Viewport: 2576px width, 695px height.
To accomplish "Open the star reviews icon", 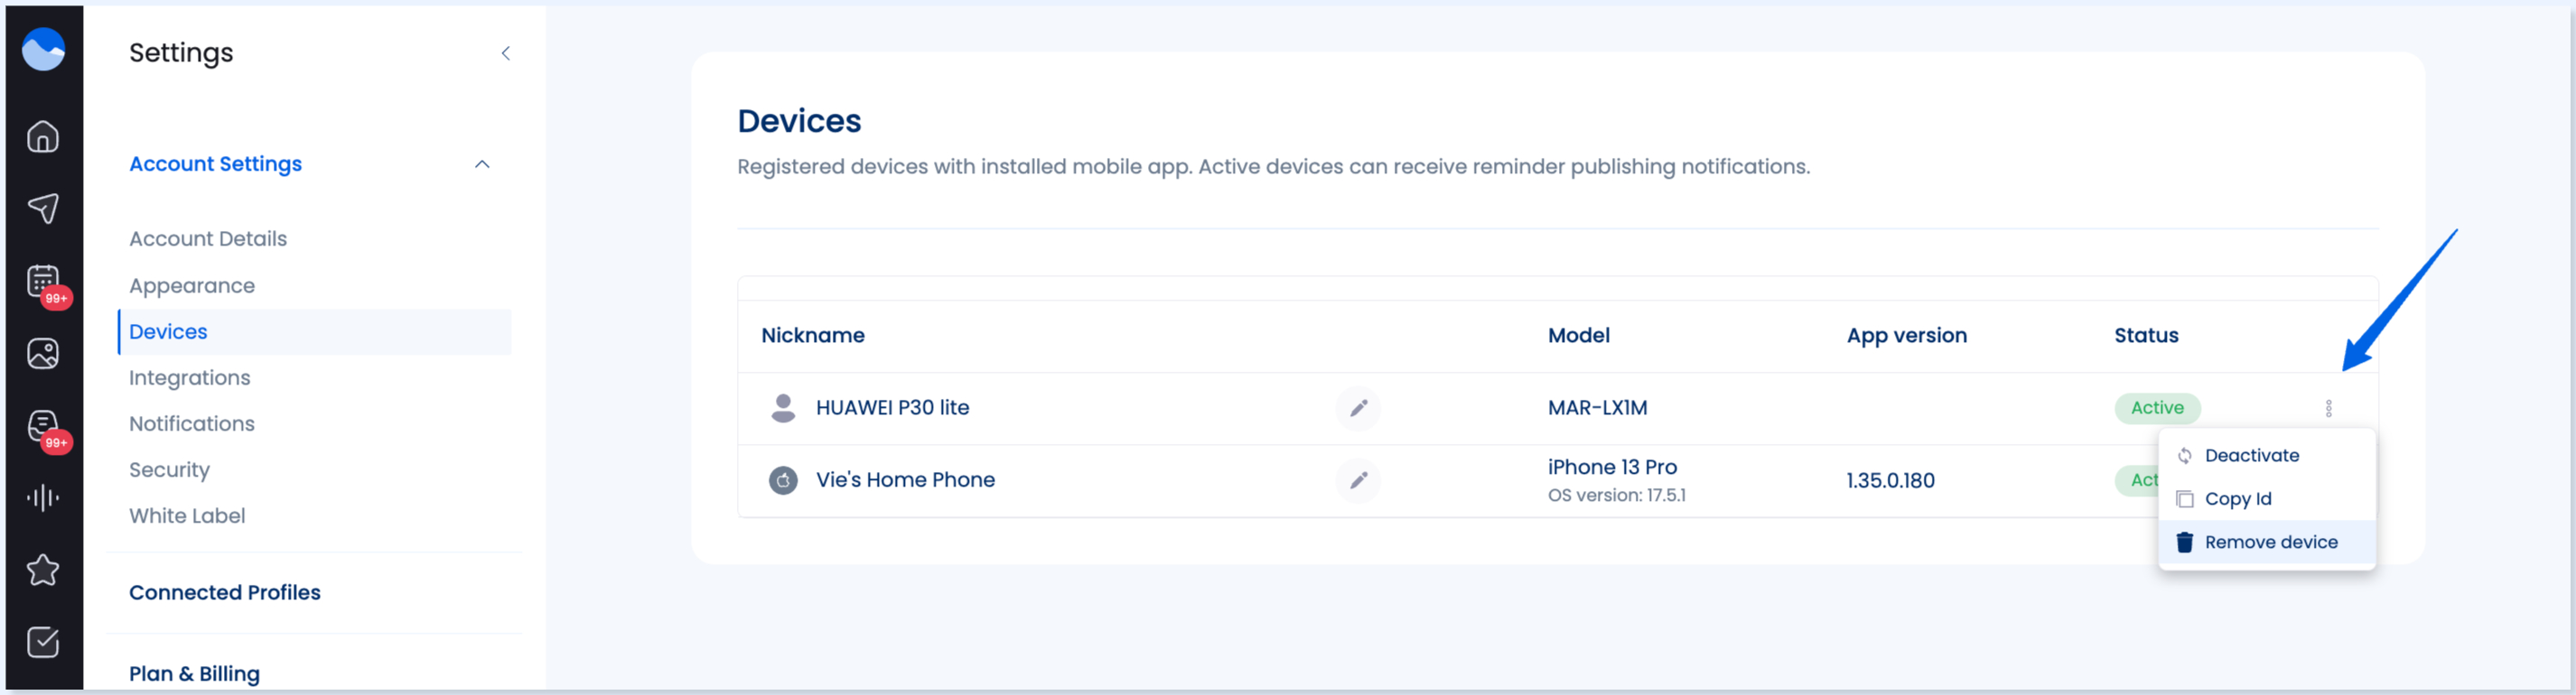I will click(43, 570).
